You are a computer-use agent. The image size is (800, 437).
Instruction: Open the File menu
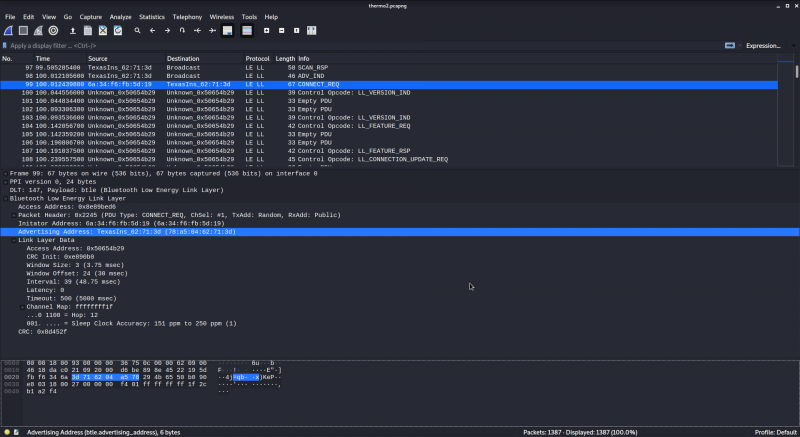pos(10,17)
